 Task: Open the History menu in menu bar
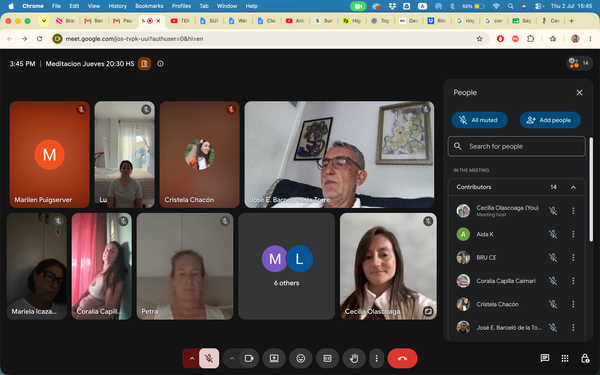(x=117, y=6)
